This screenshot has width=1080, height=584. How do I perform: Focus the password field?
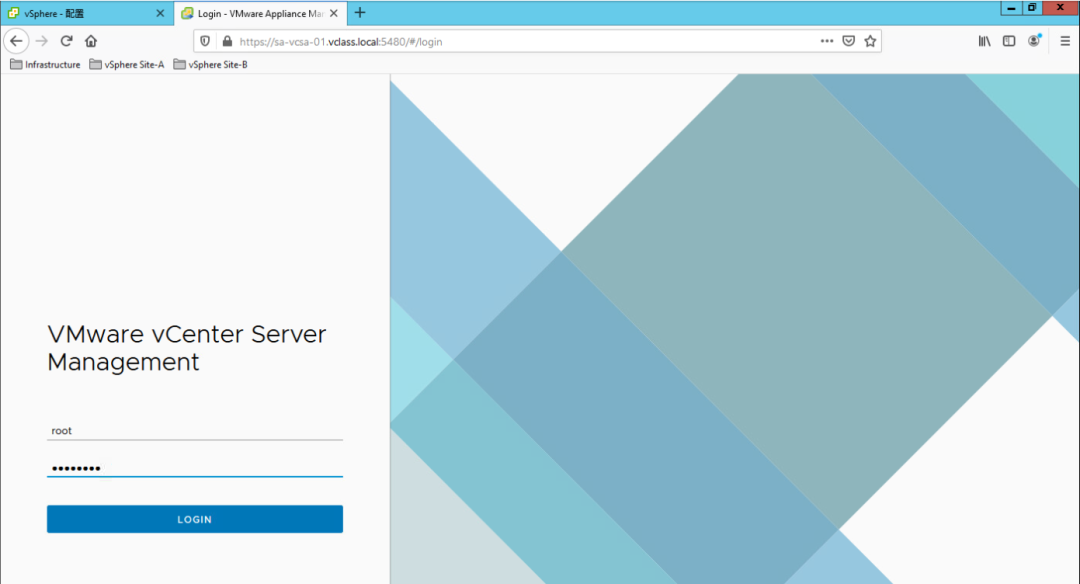click(195, 468)
